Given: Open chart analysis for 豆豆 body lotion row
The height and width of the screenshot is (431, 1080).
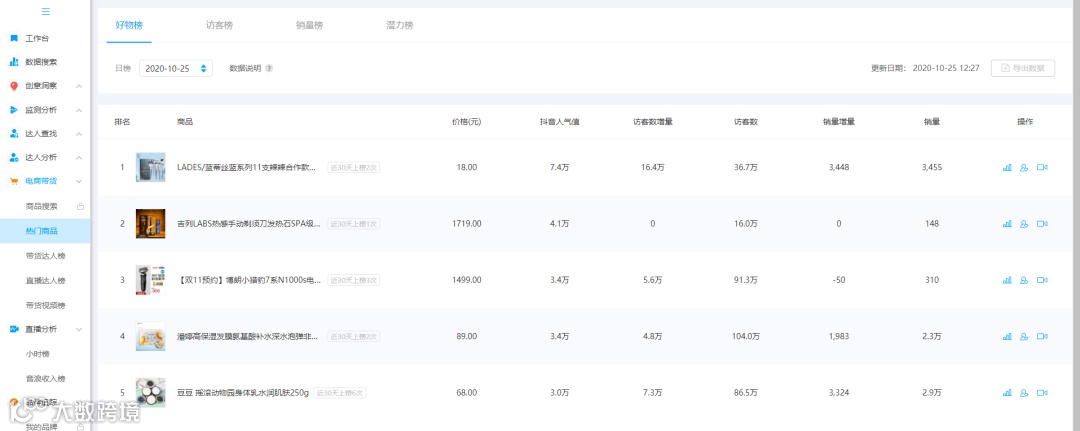Looking at the screenshot, I should 1007,393.
